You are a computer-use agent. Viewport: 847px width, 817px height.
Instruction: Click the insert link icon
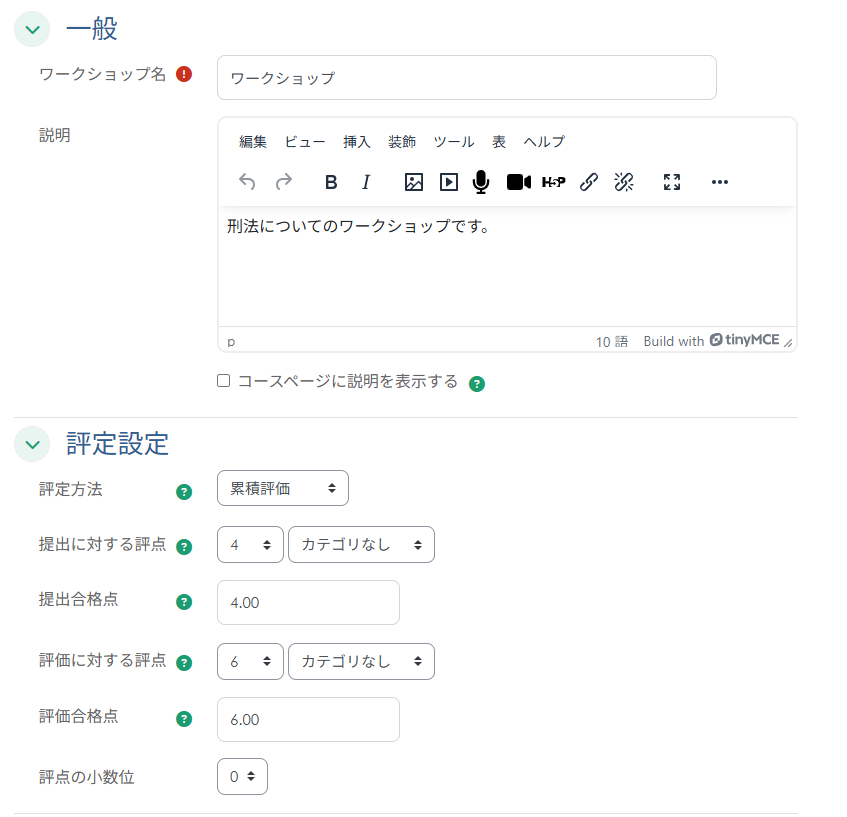pyautogui.click(x=589, y=182)
